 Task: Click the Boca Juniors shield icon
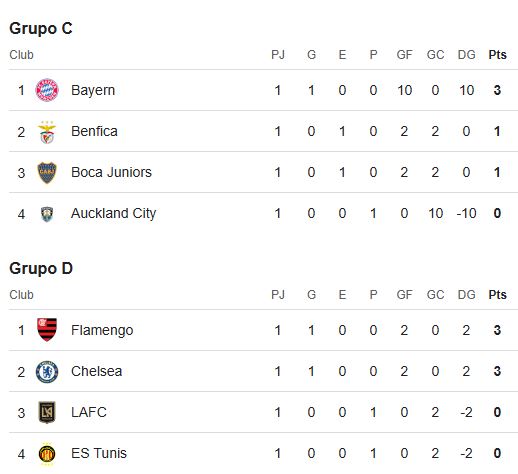pyautogui.click(x=47, y=173)
